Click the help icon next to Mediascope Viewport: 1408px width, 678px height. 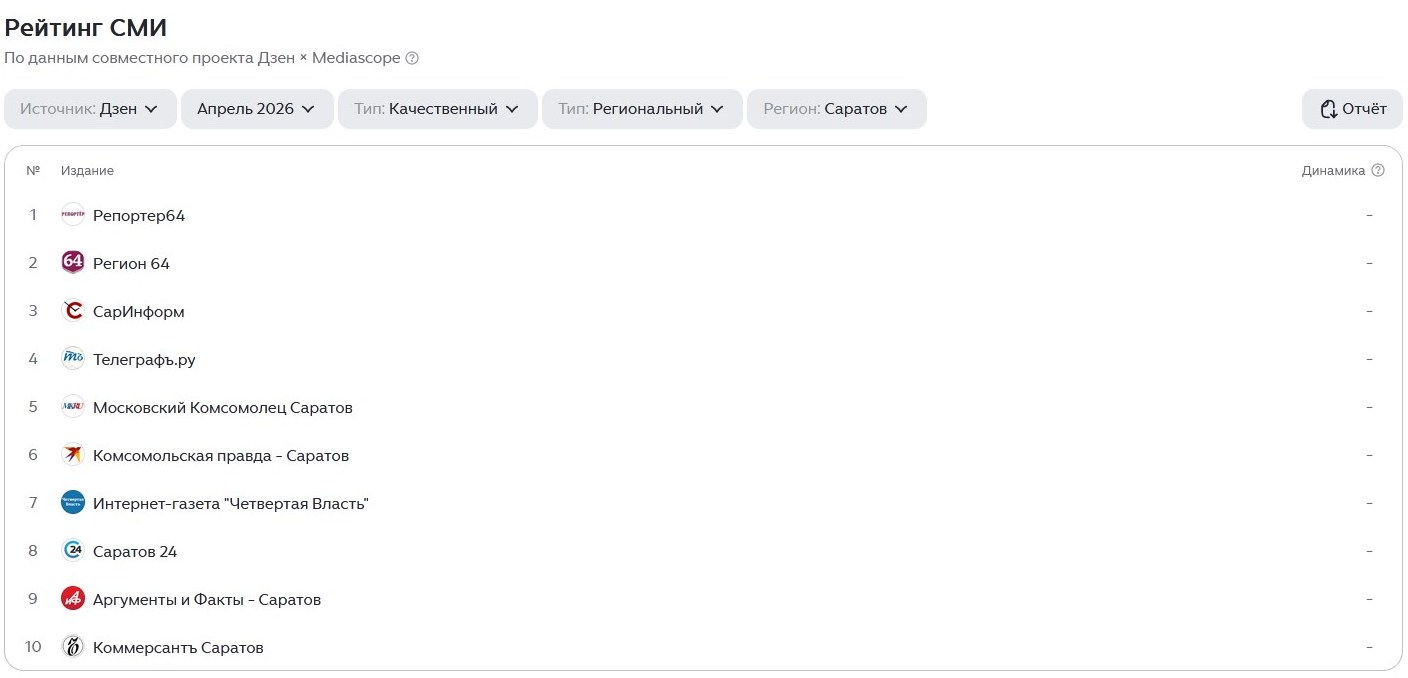[x=412, y=58]
